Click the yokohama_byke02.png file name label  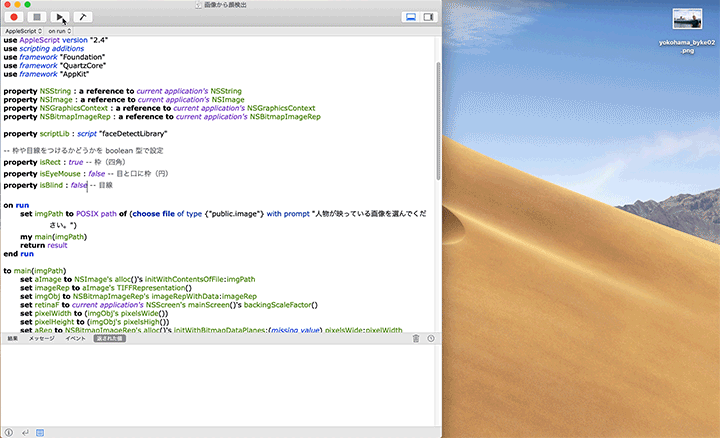click(x=687, y=46)
